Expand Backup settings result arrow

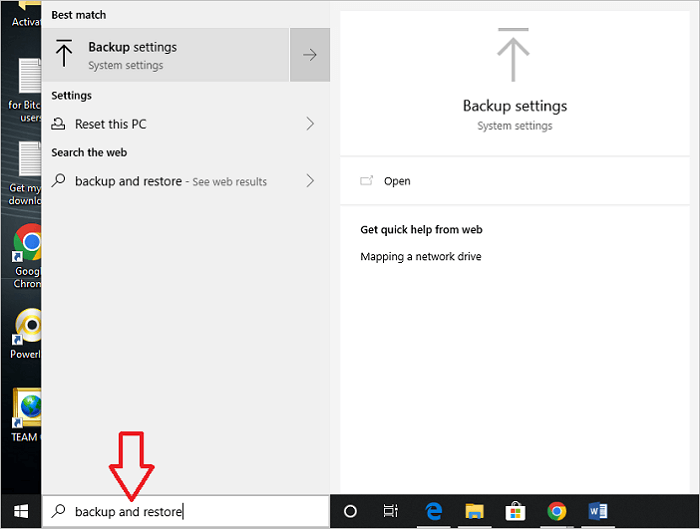[310, 55]
